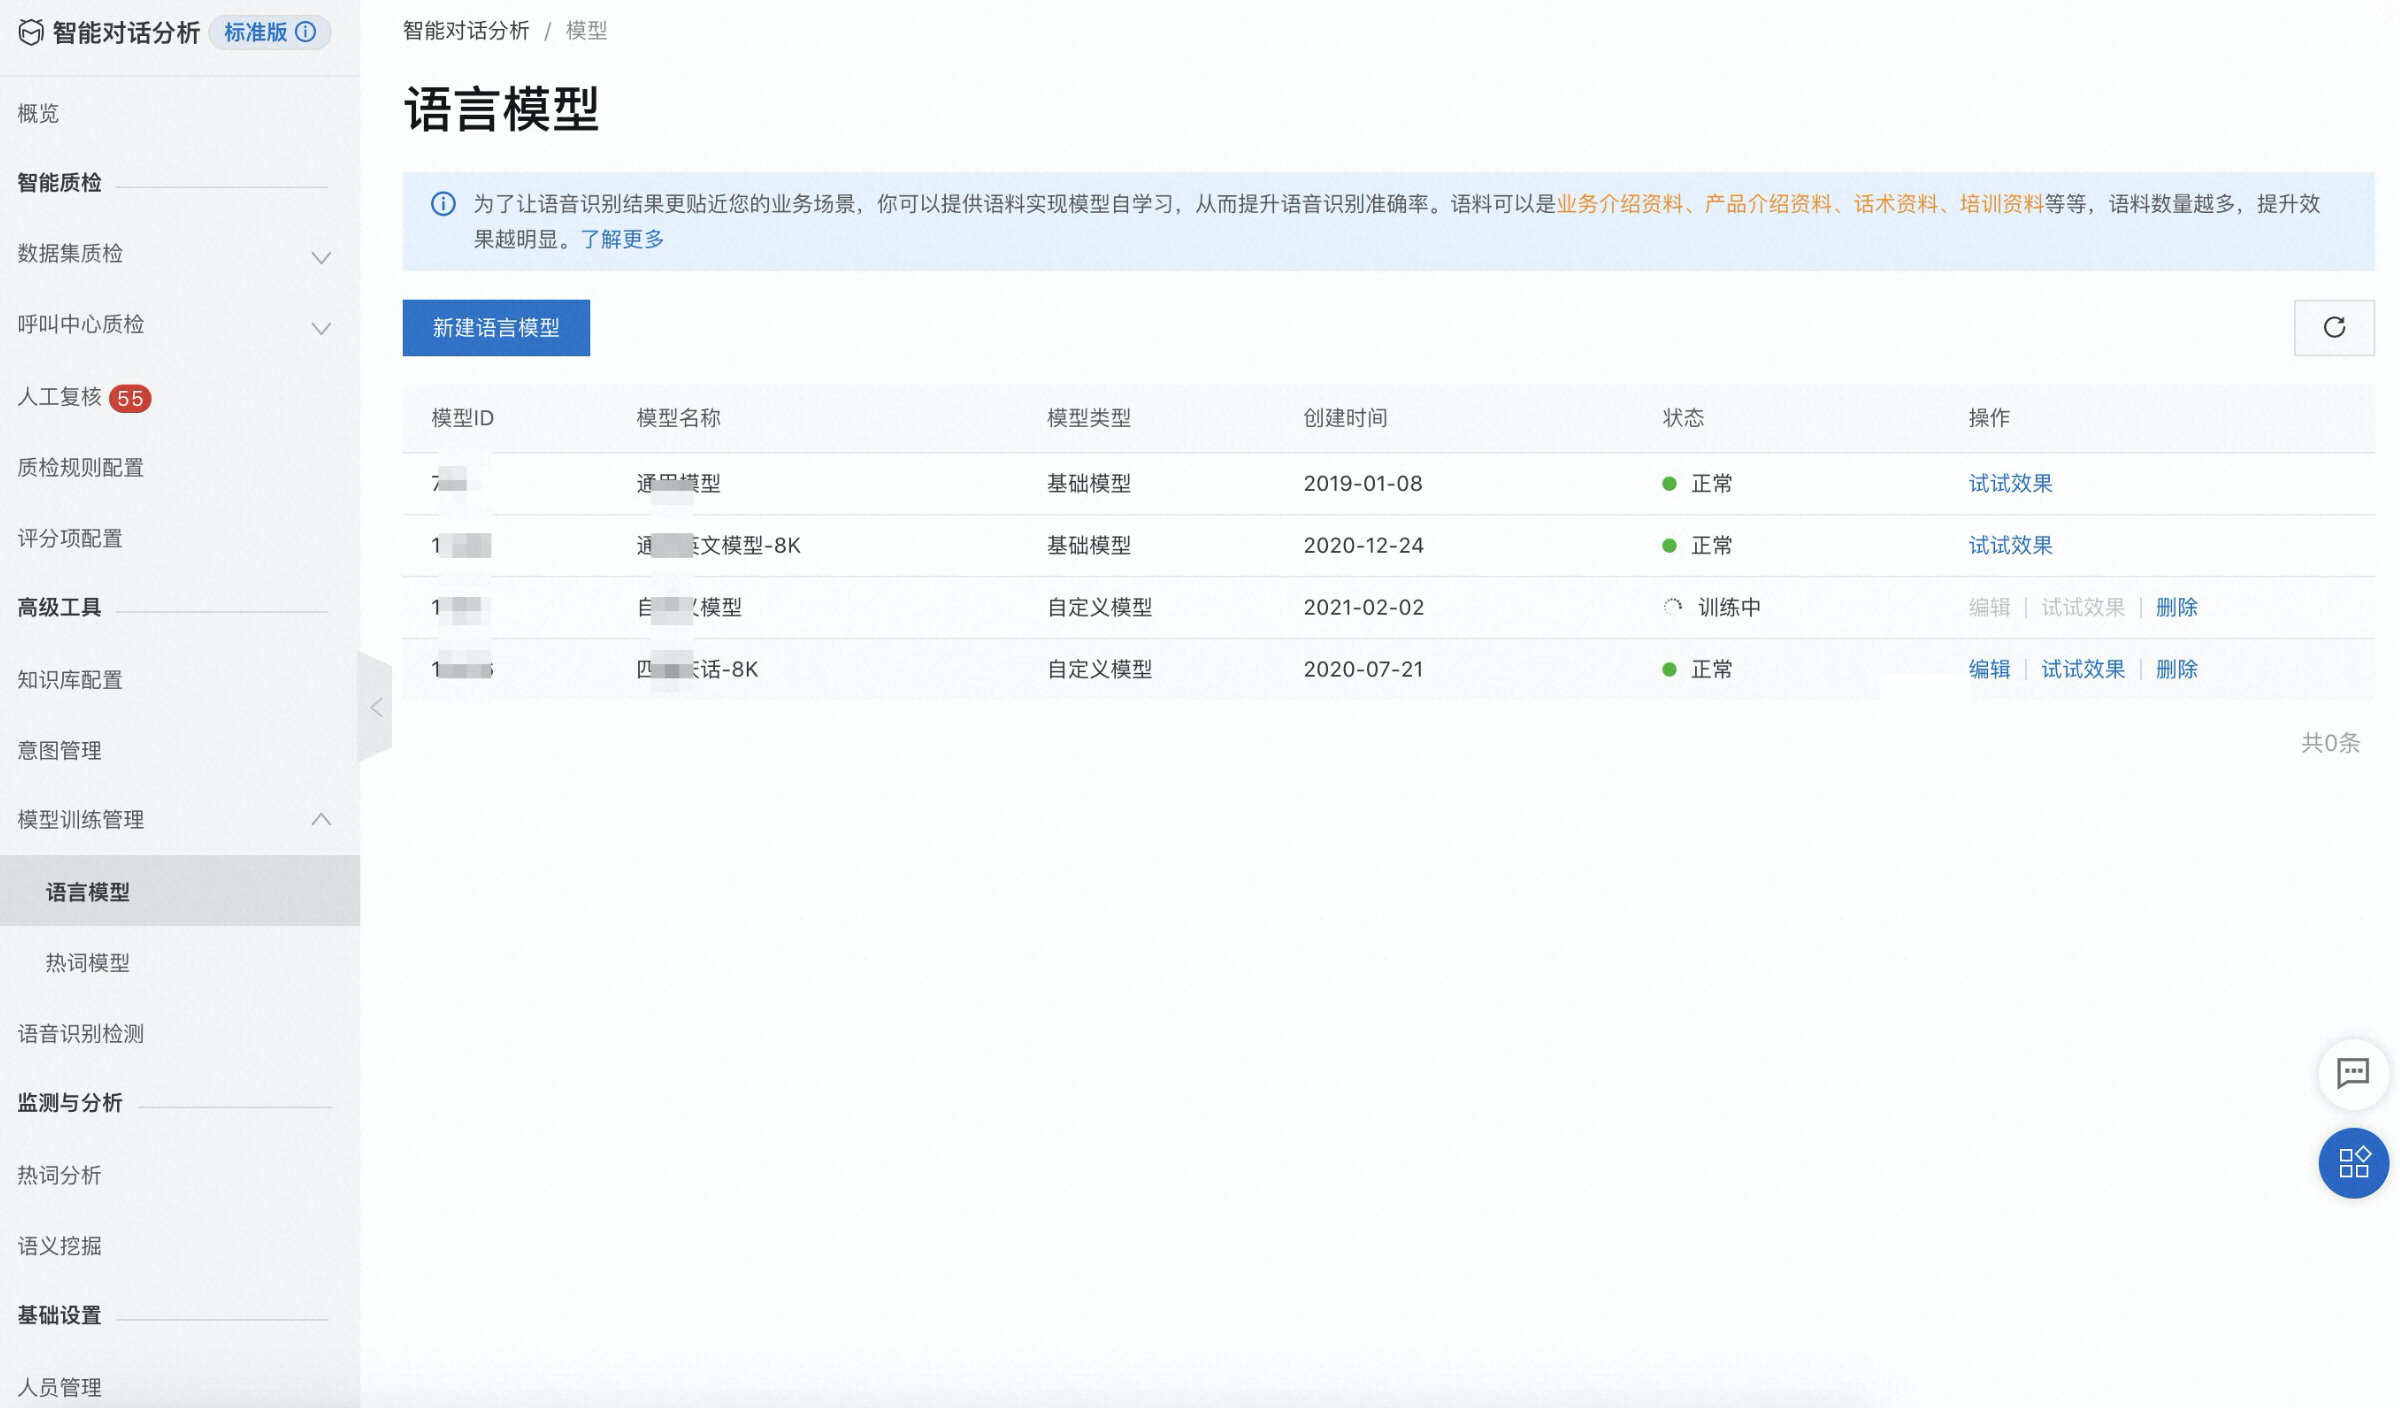Click 新建语言模型 button
2400x1408 pixels.
[x=496, y=327]
